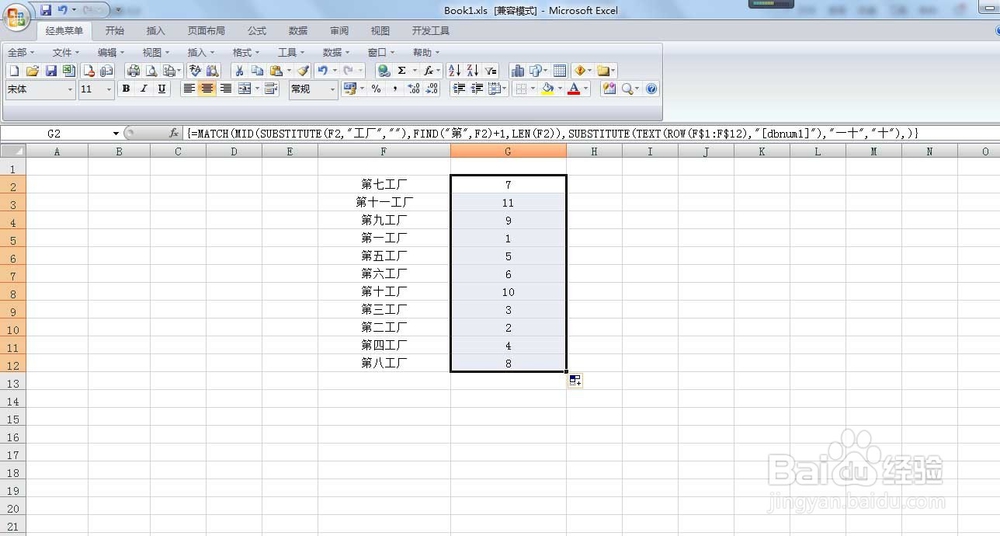Open the 格式 classic menu
Image resolution: width=1000 pixels, height=536 pixels.
246,52
